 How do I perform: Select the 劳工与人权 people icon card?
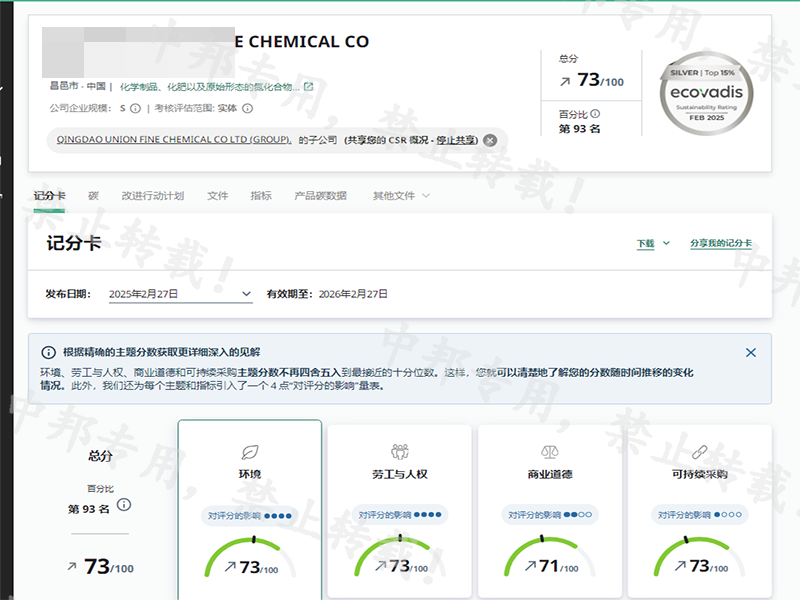click(x=400, y=453)
